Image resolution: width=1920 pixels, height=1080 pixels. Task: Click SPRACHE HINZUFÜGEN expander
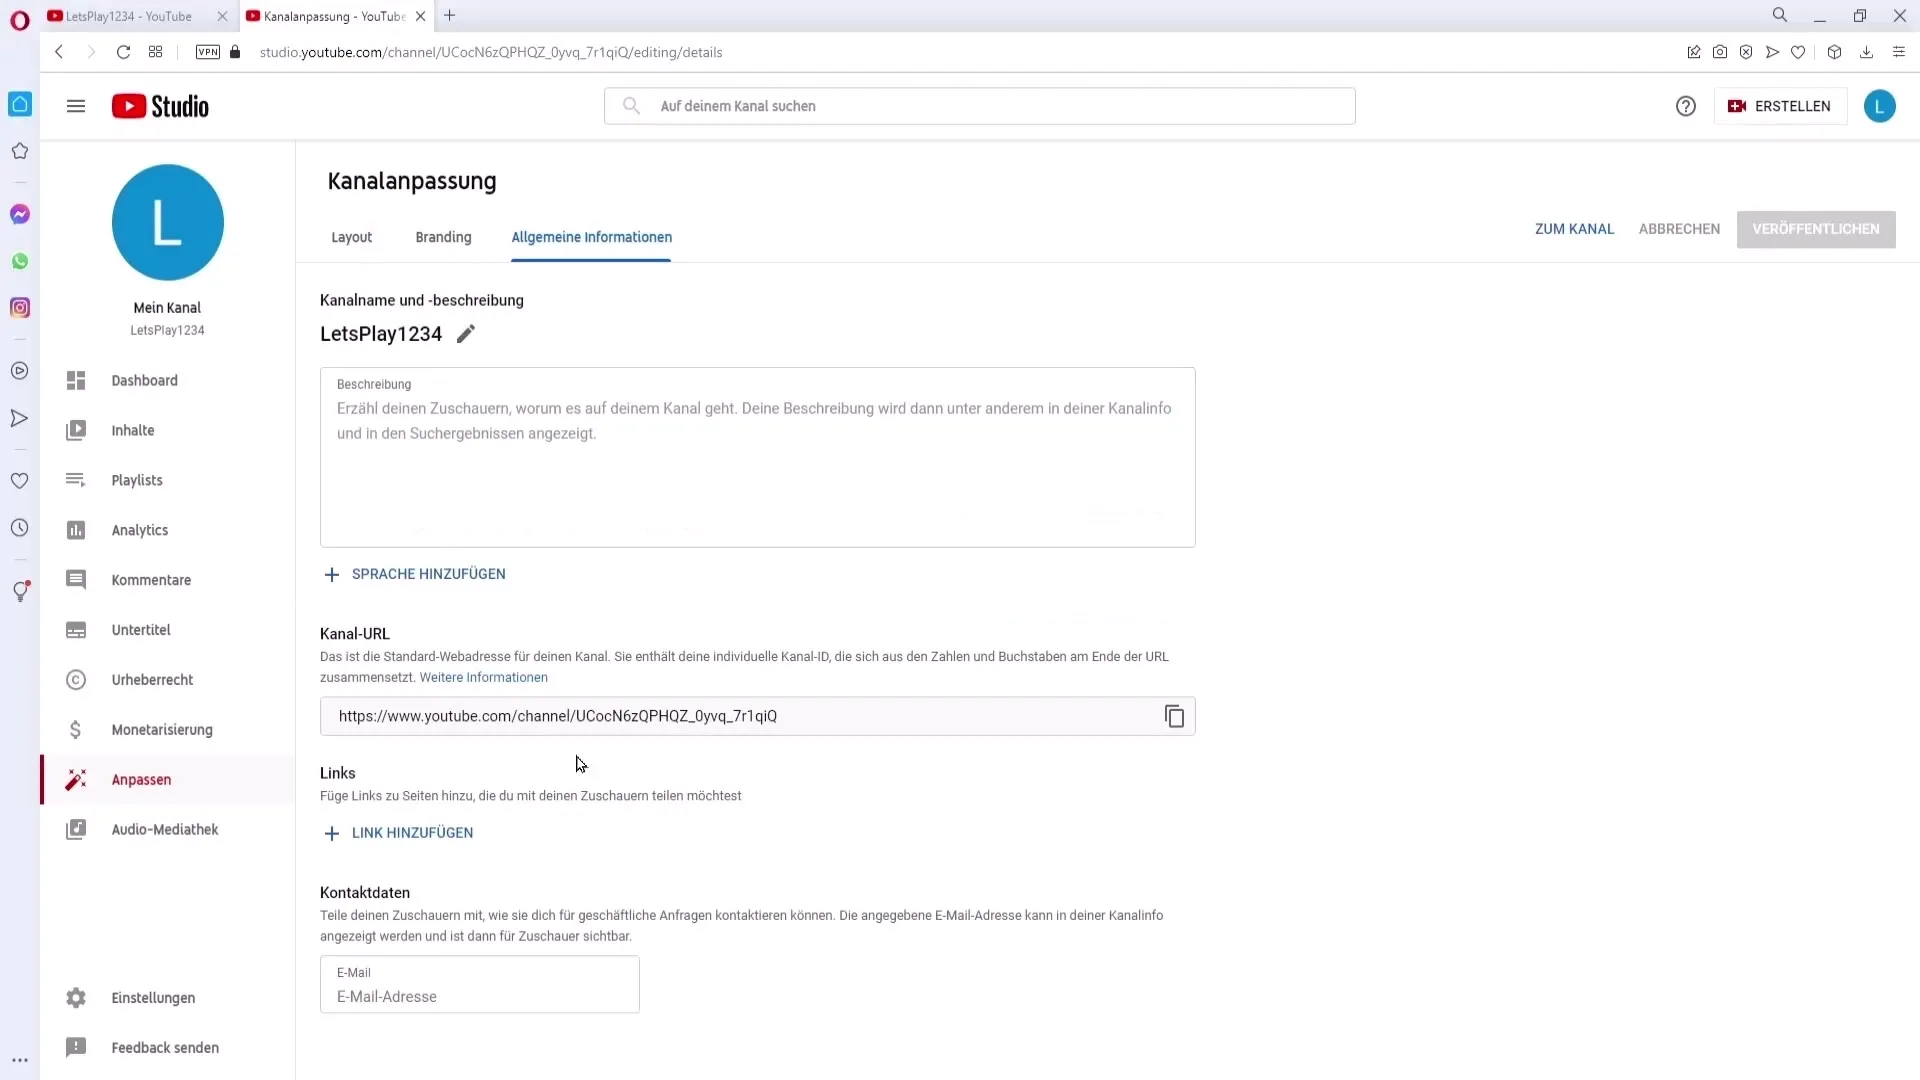(415, 574)
